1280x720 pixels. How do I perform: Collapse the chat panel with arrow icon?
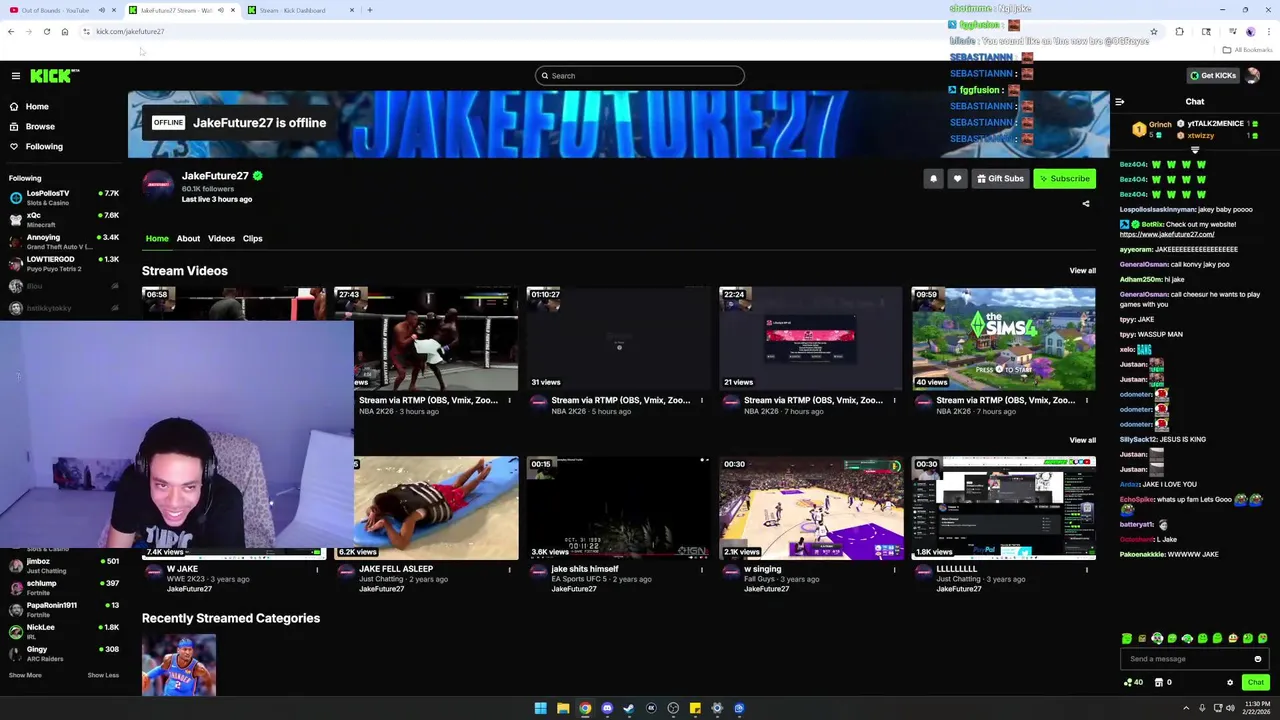tap(1120, 101)
